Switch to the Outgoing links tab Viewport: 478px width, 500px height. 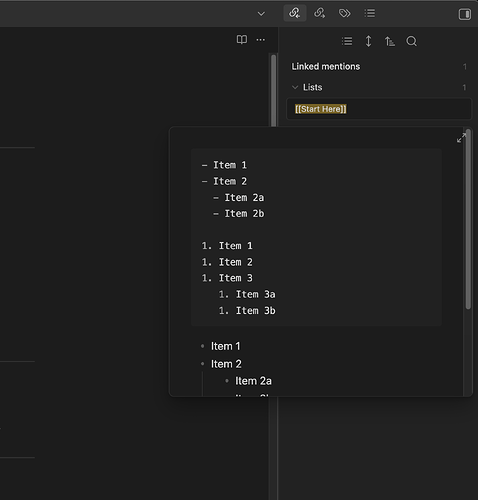click(x=320, y=13)
